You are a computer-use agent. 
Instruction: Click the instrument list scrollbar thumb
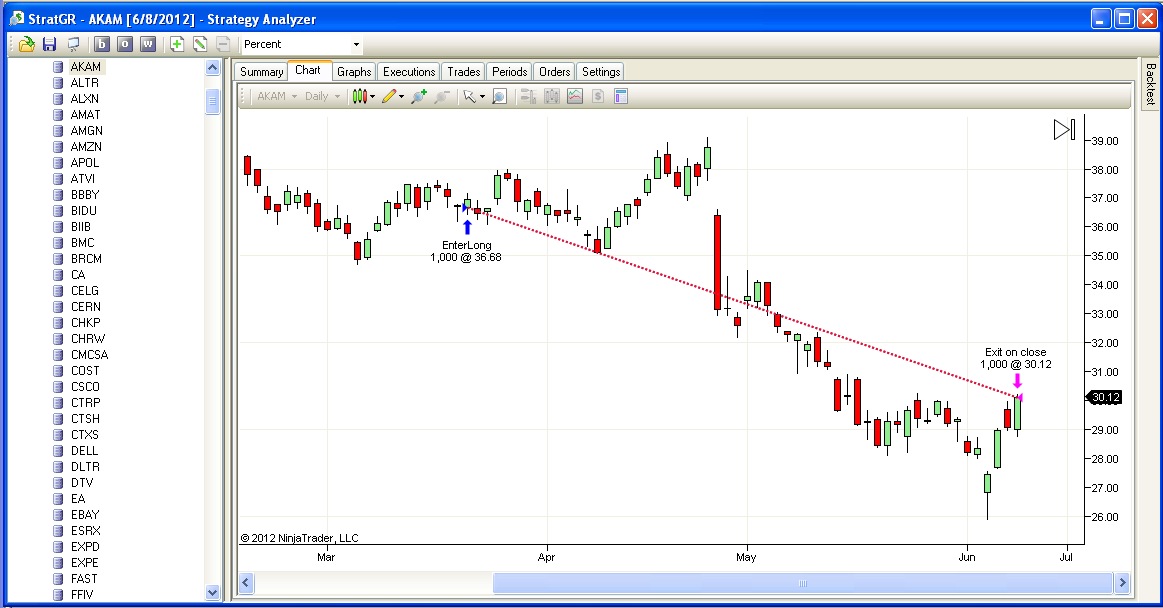[x=212, y=102]
